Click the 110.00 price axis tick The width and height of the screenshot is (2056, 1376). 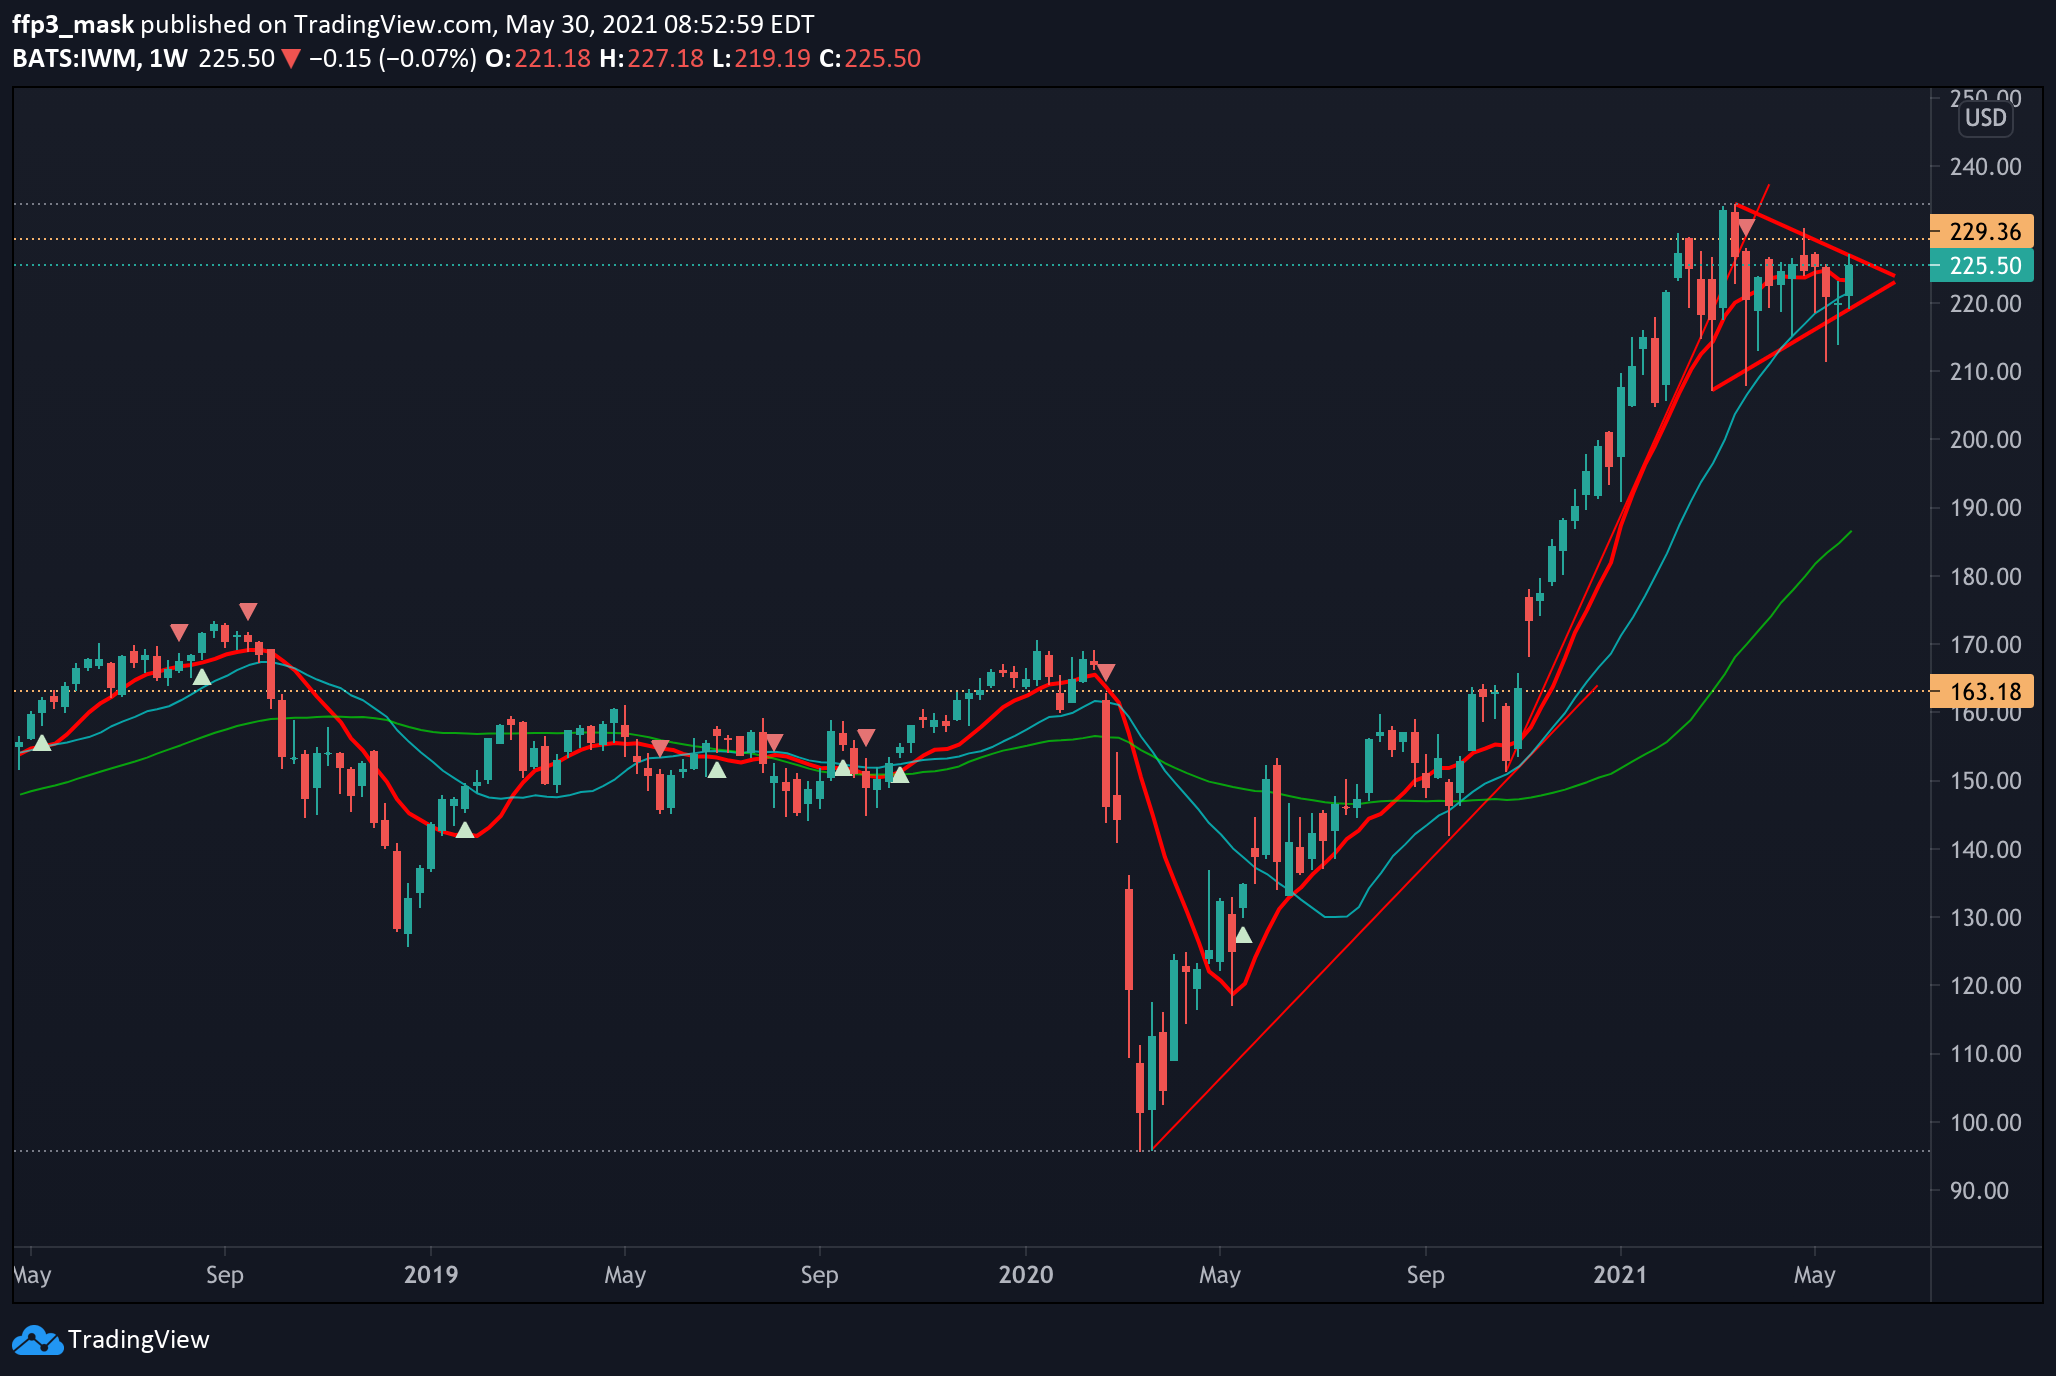pos(1985,1054)
